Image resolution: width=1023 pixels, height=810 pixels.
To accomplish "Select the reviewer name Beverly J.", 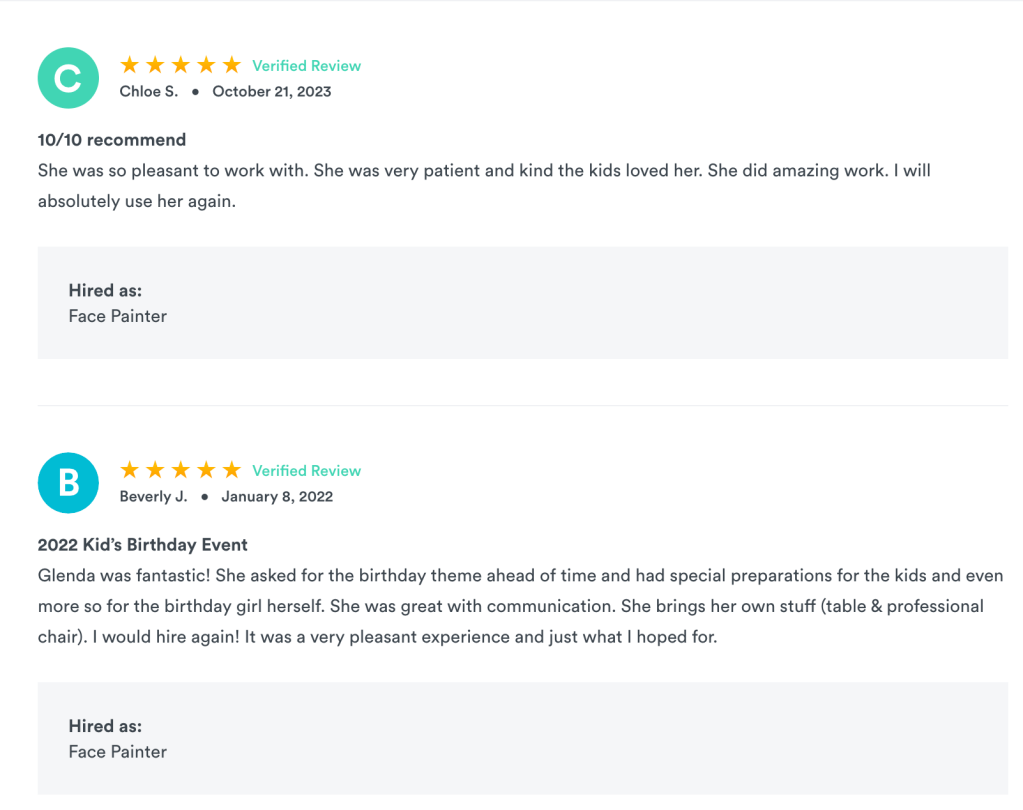I will (153, 496).
